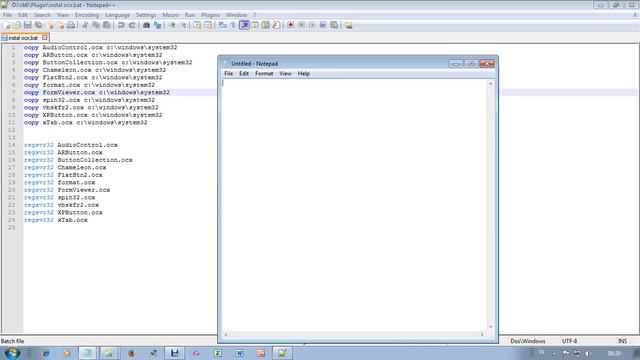Image resolution: width=640 pixels, height=360 pixels.
Task: Click the Zoom Out toolbar icon
Action: 183,25
